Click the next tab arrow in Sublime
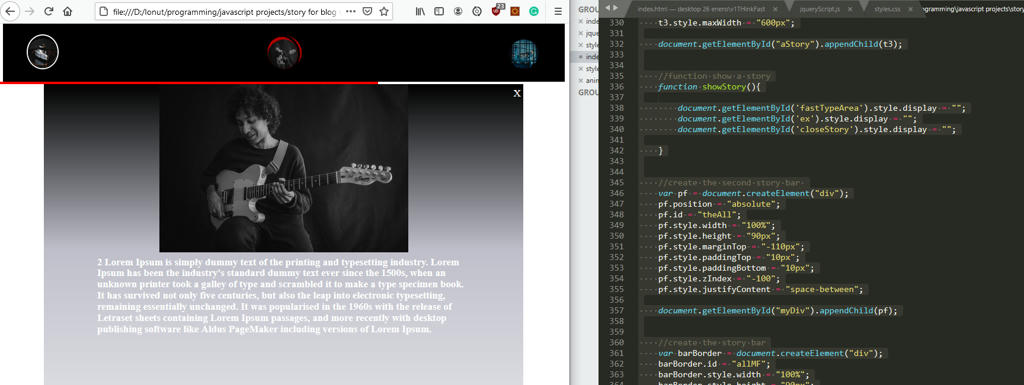1024x385 pixels. 615,8
